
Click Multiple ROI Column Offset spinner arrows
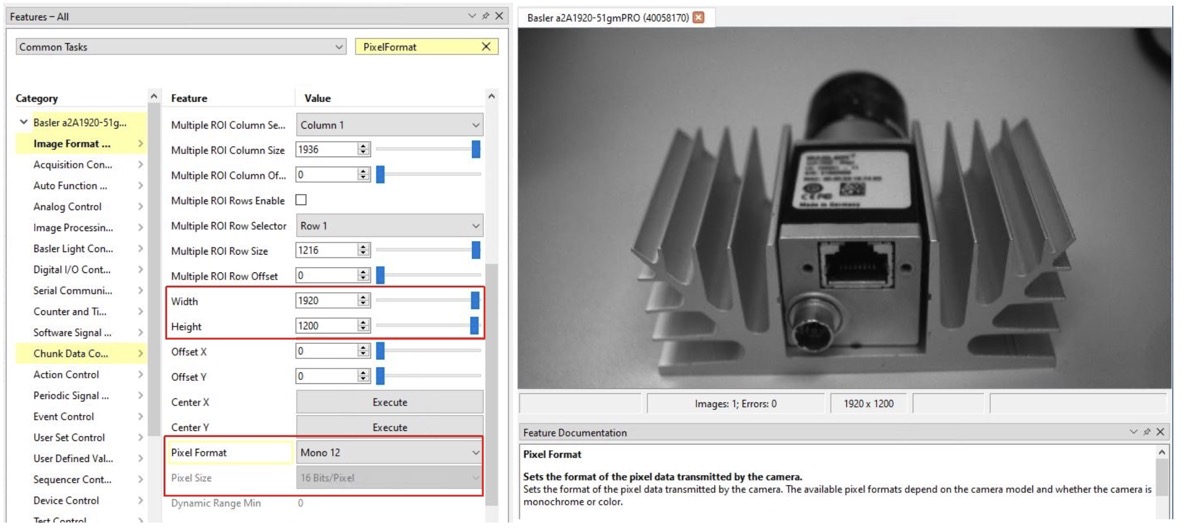[x=364, y=175]
